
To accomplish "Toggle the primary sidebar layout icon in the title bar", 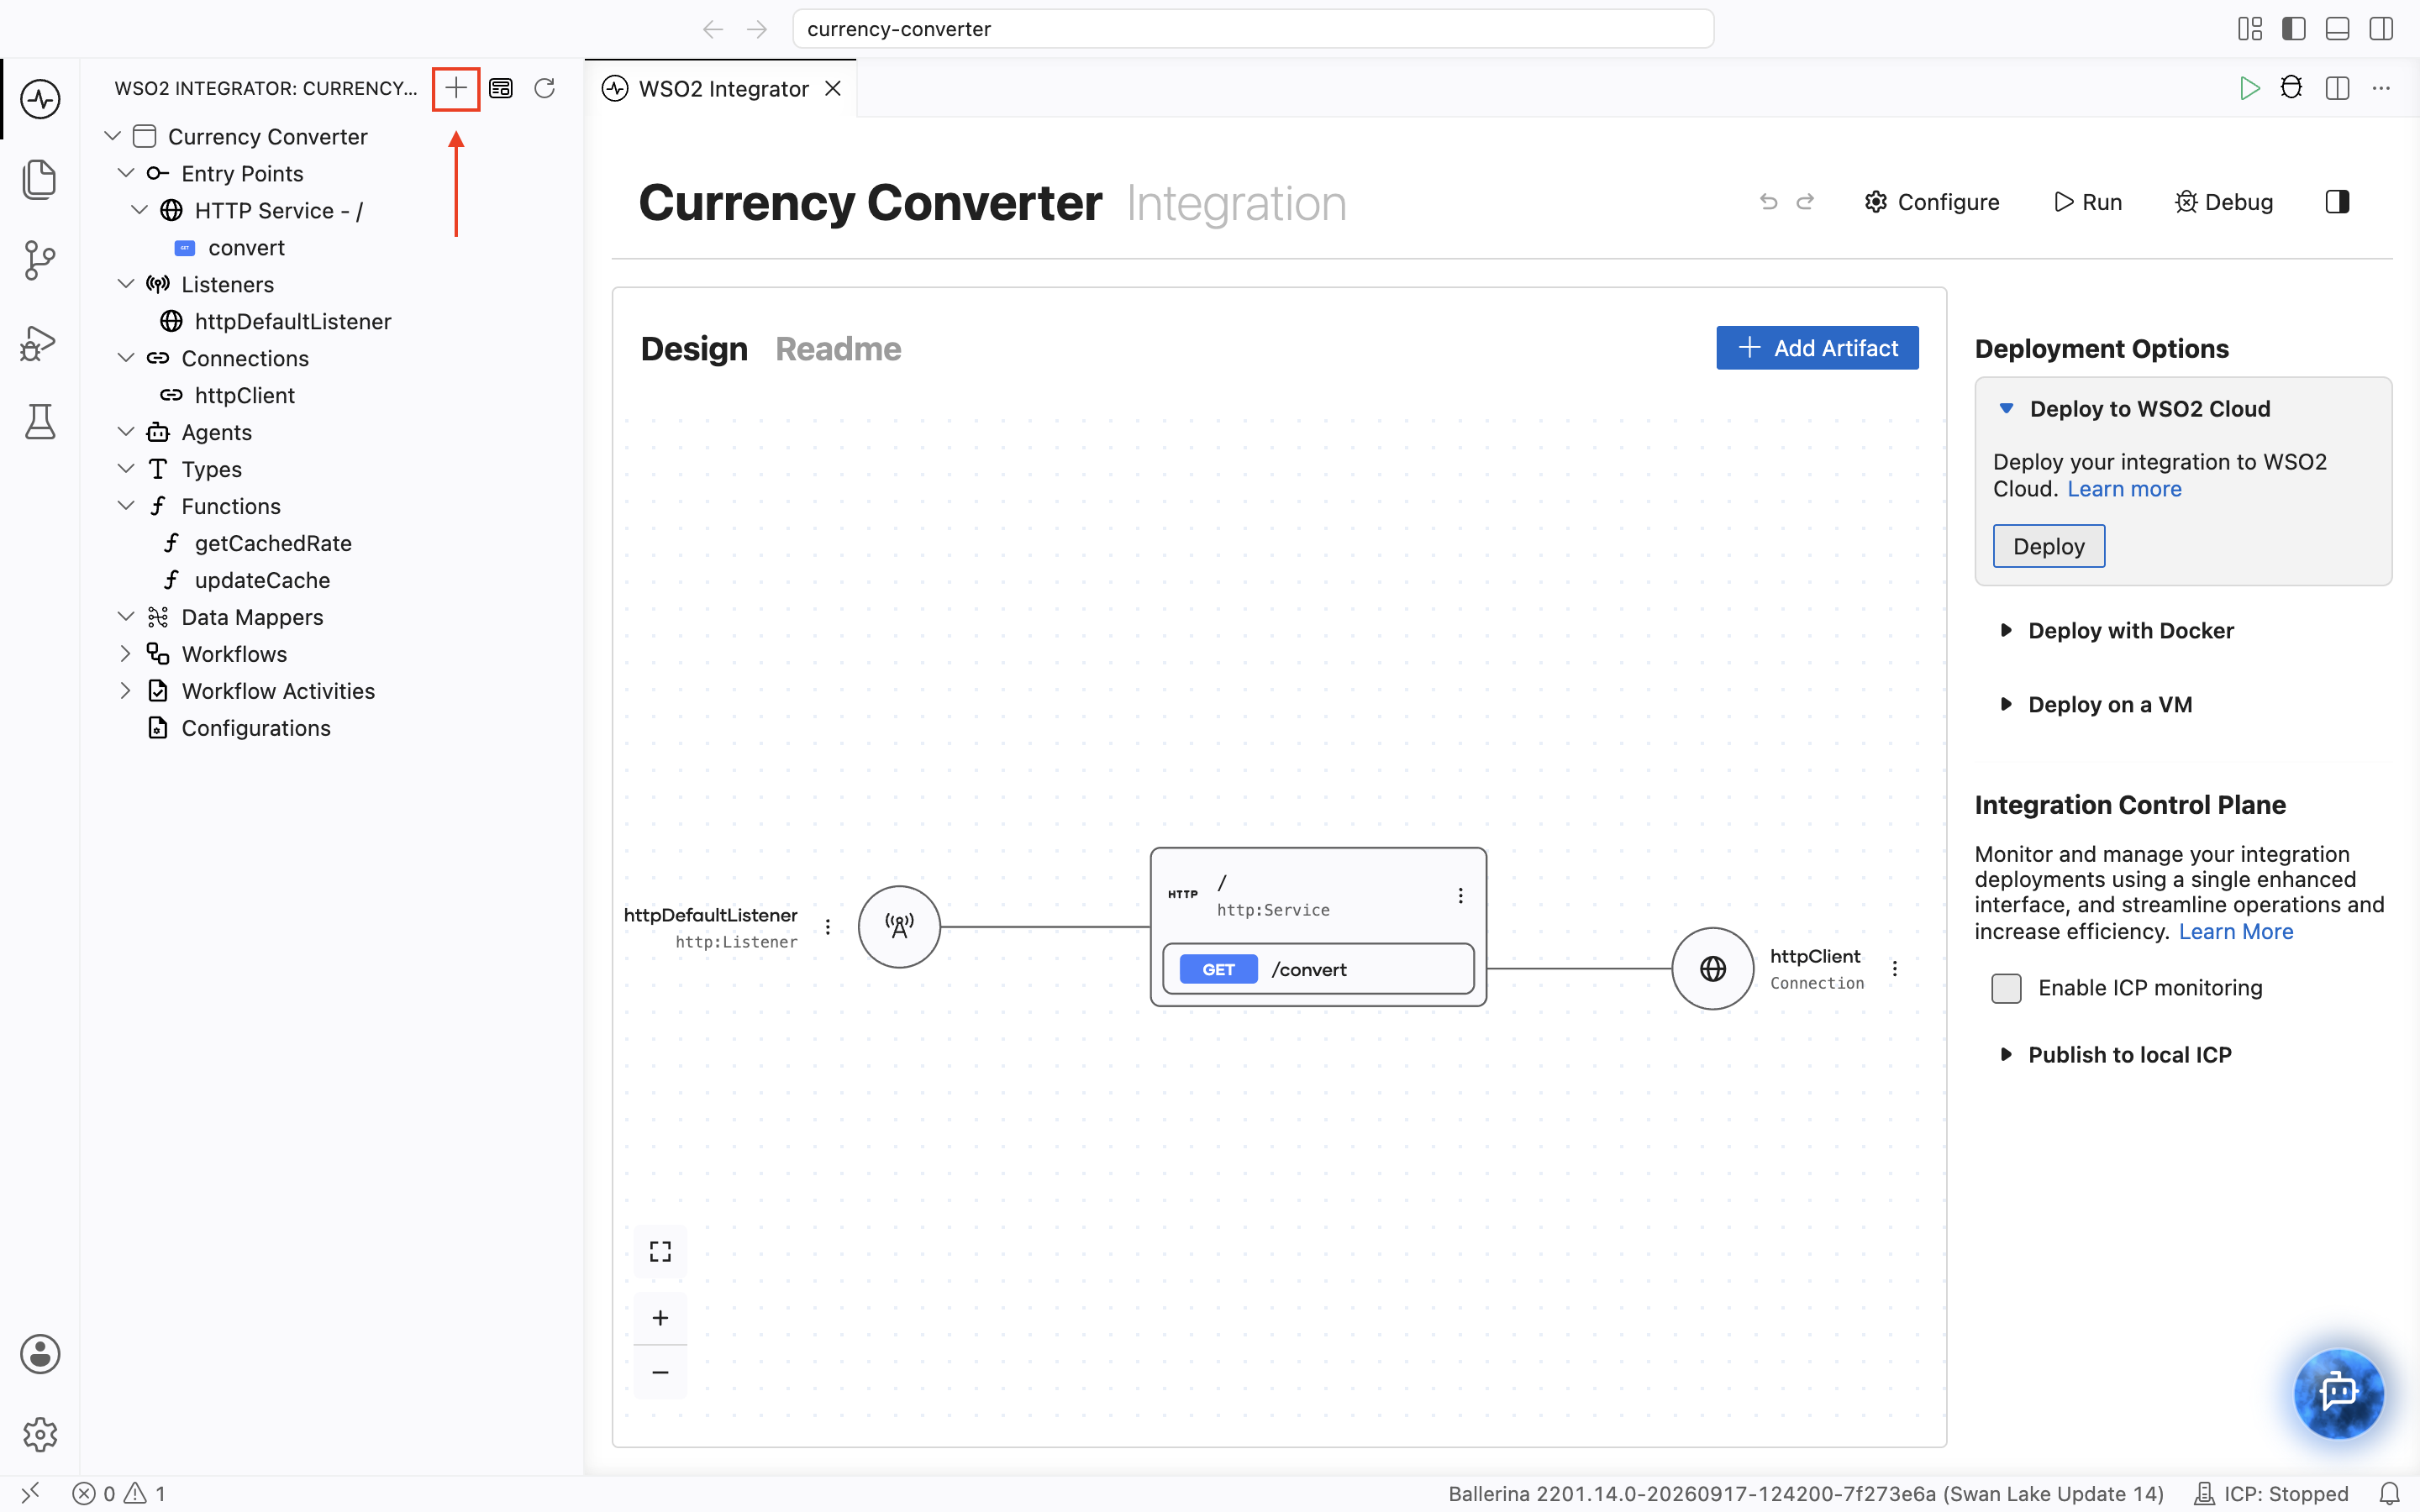I will (2294, 29).
